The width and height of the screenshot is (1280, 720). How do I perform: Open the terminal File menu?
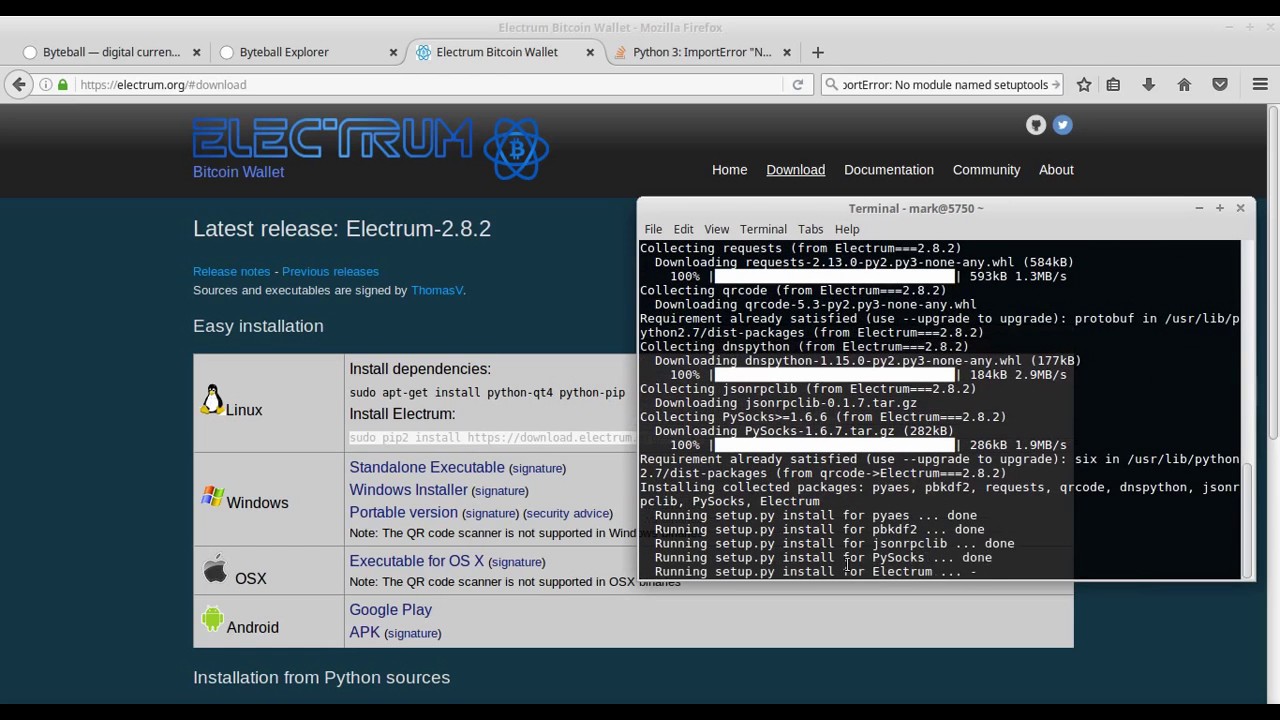[x=653, y=229]
